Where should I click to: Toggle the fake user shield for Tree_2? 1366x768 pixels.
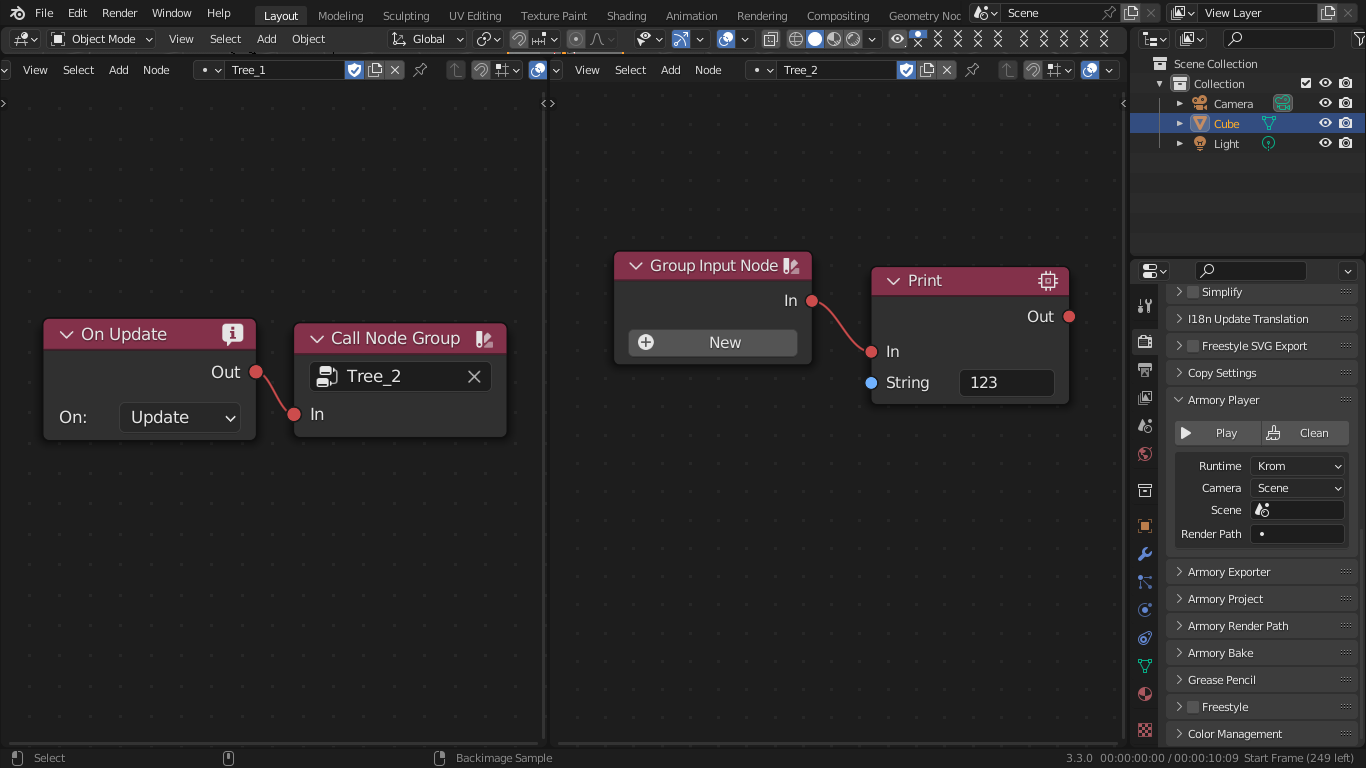(906, 70)
